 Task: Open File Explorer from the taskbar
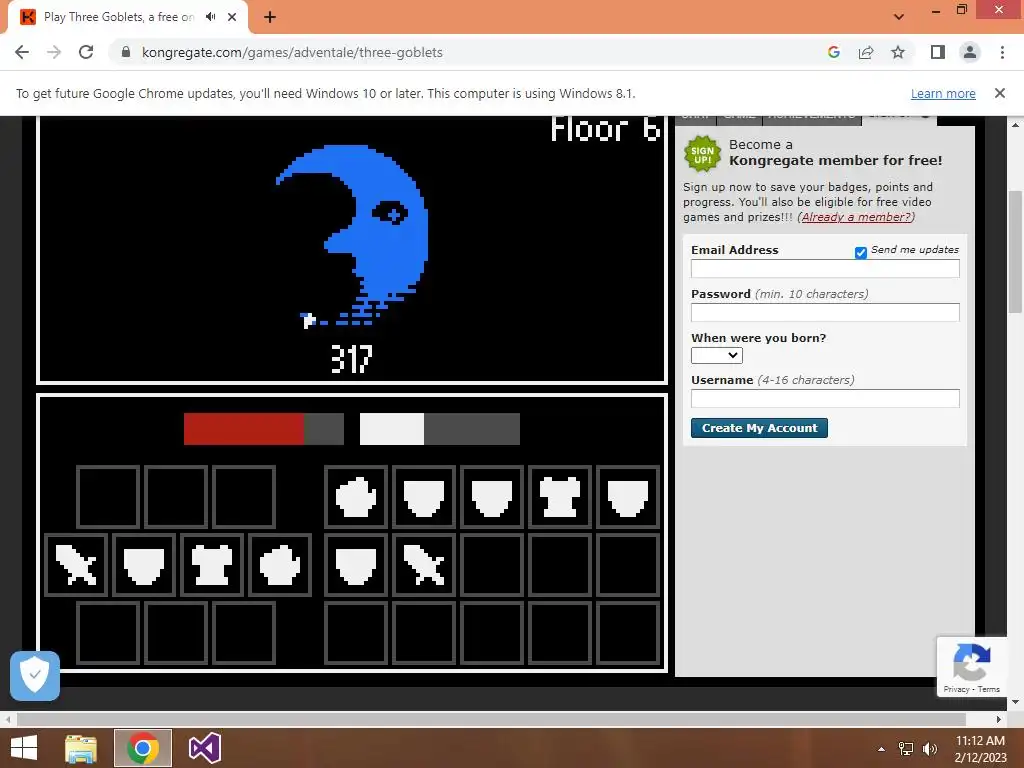click(x=81, y=748)
